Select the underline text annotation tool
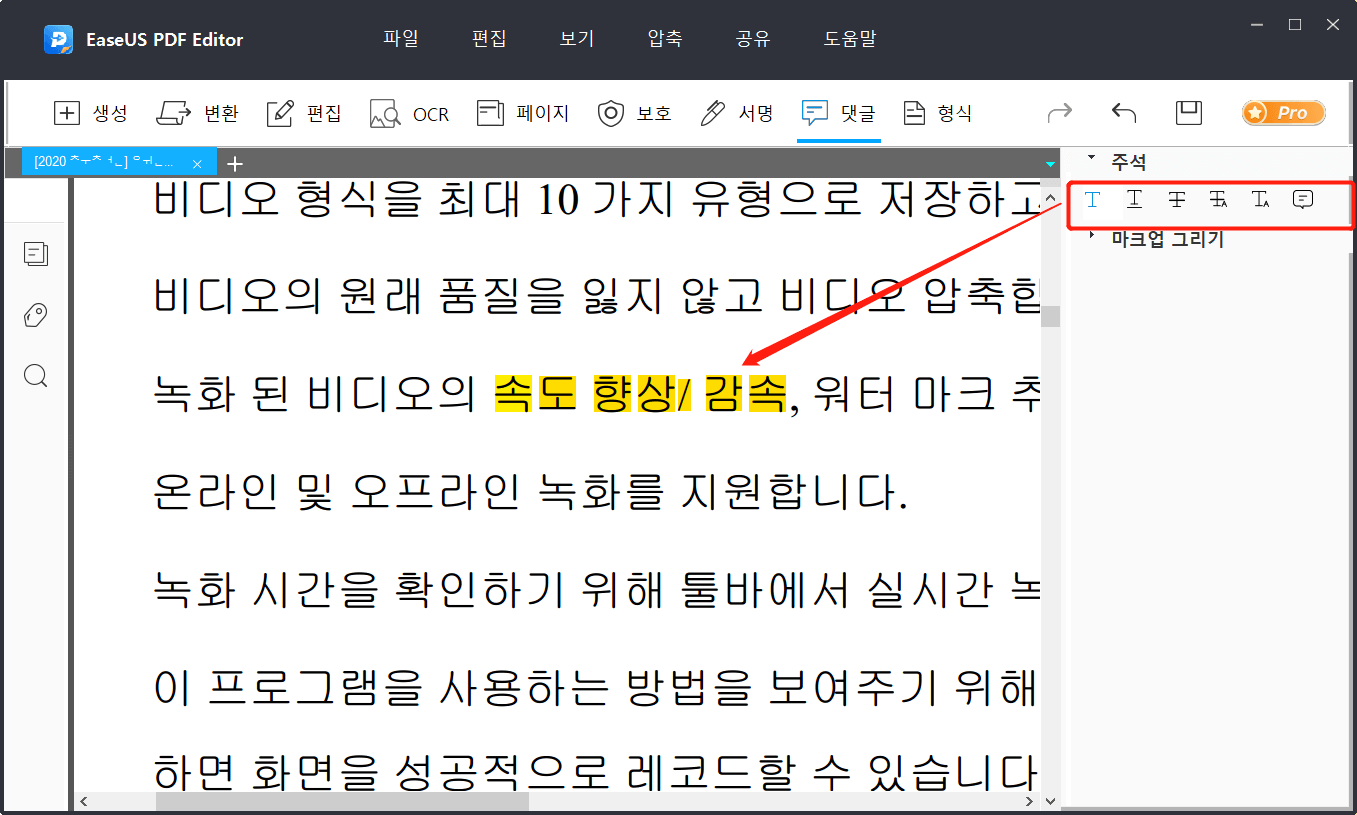The height and width of the screenshot is (815, 1357). tap(1134, 200)
